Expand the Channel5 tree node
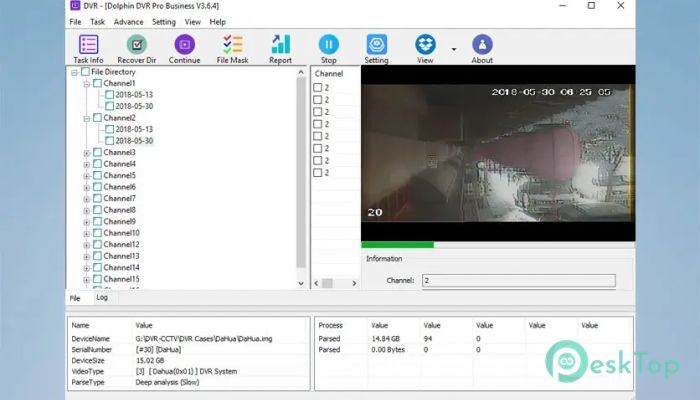The width and height of the screenshot is (700, 400). pos(87,176)
